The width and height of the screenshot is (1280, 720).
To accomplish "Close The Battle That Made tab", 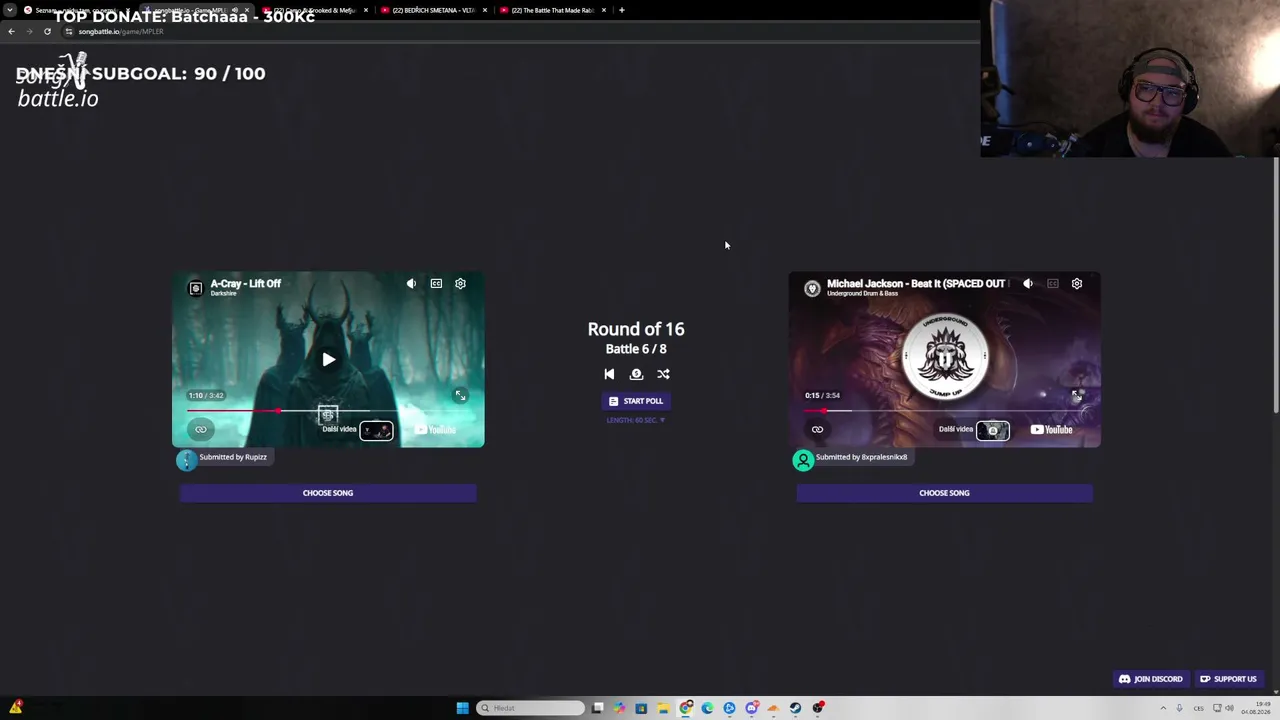I will (604, 10).
